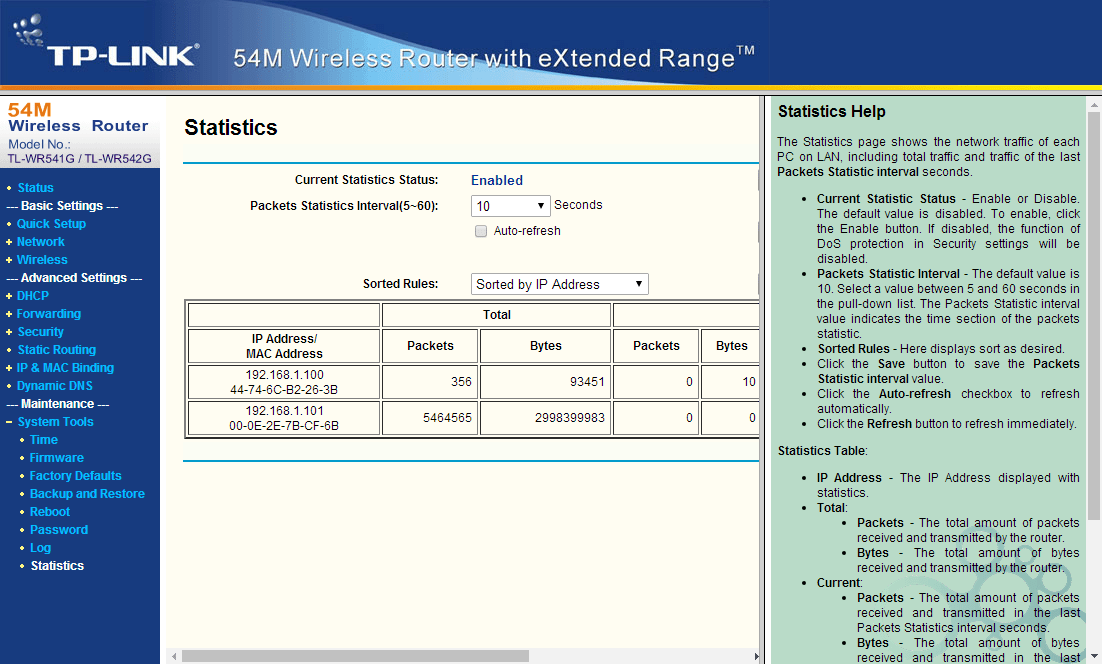Click the Reboot link
Screen dimensions: 1102x664
[x=50, y=512]
